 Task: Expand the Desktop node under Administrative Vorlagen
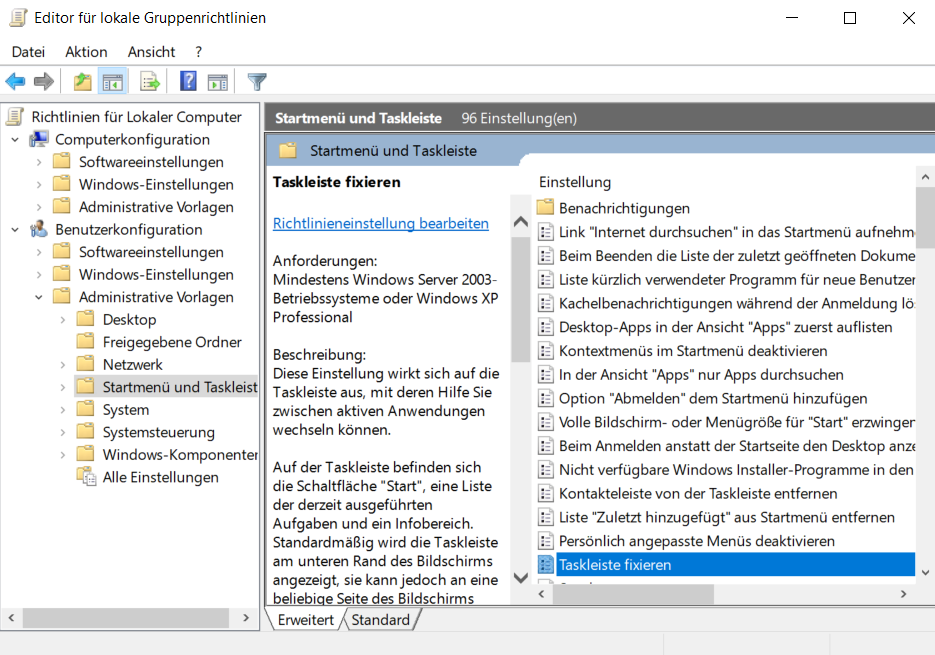click(63, 320)
